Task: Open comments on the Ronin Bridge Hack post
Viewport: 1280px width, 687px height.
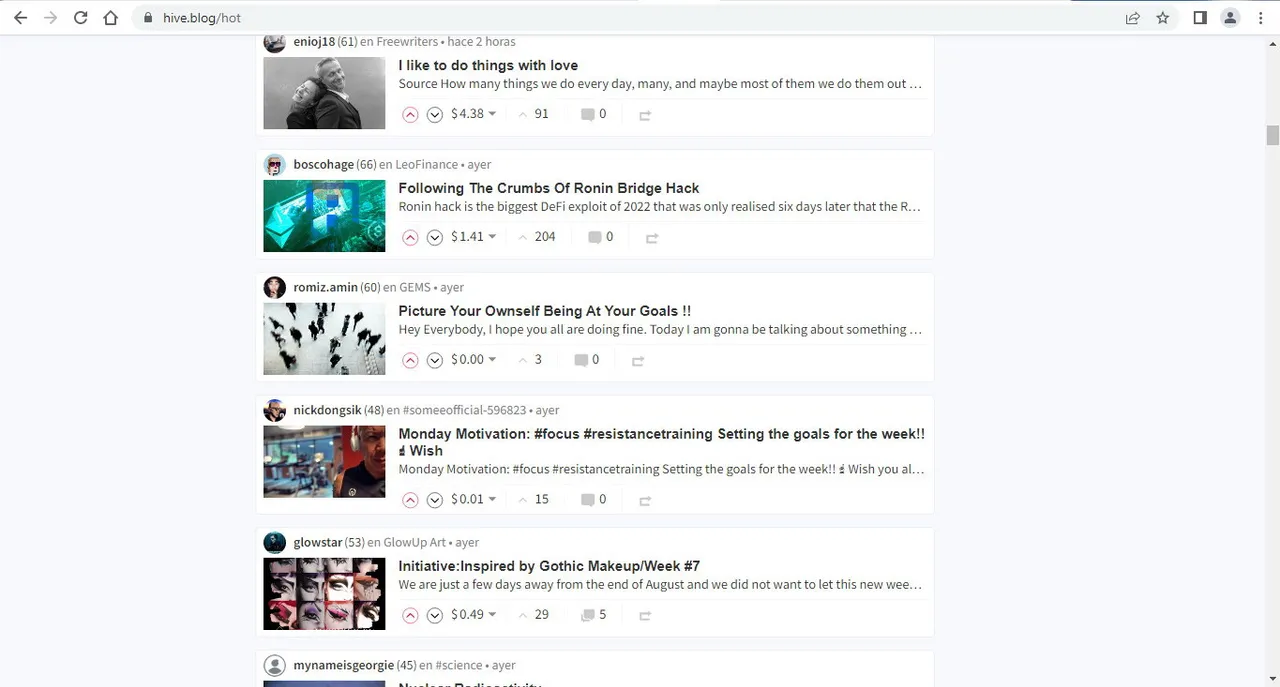Action: click(601, 237)
